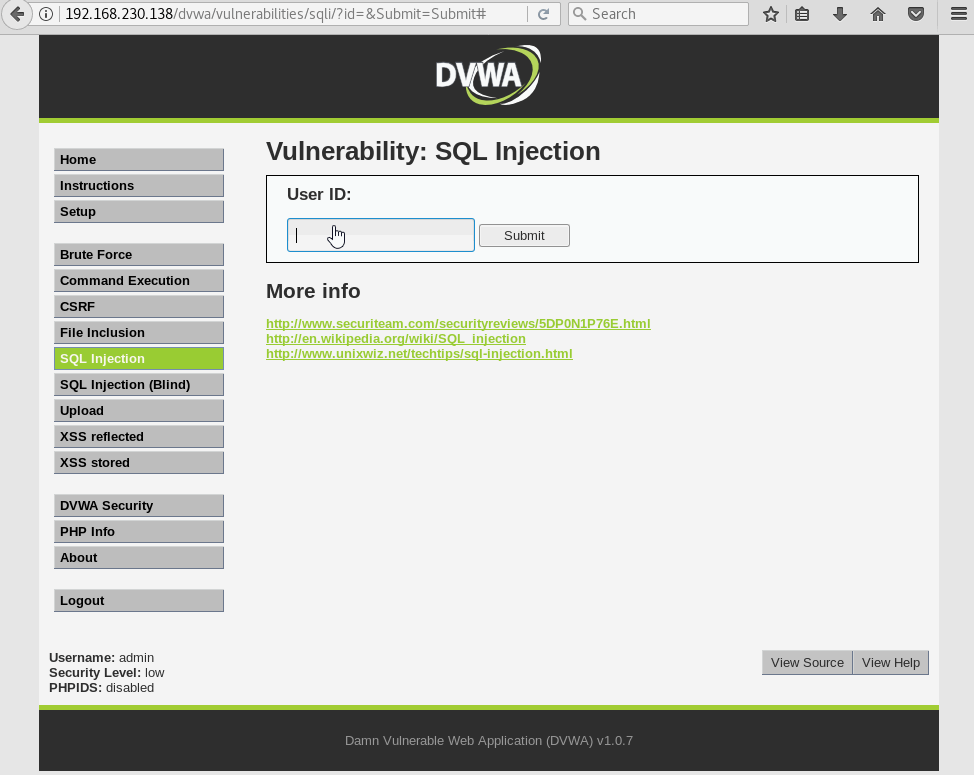
Task: Click the 'More info' heading
Action: 313,291
